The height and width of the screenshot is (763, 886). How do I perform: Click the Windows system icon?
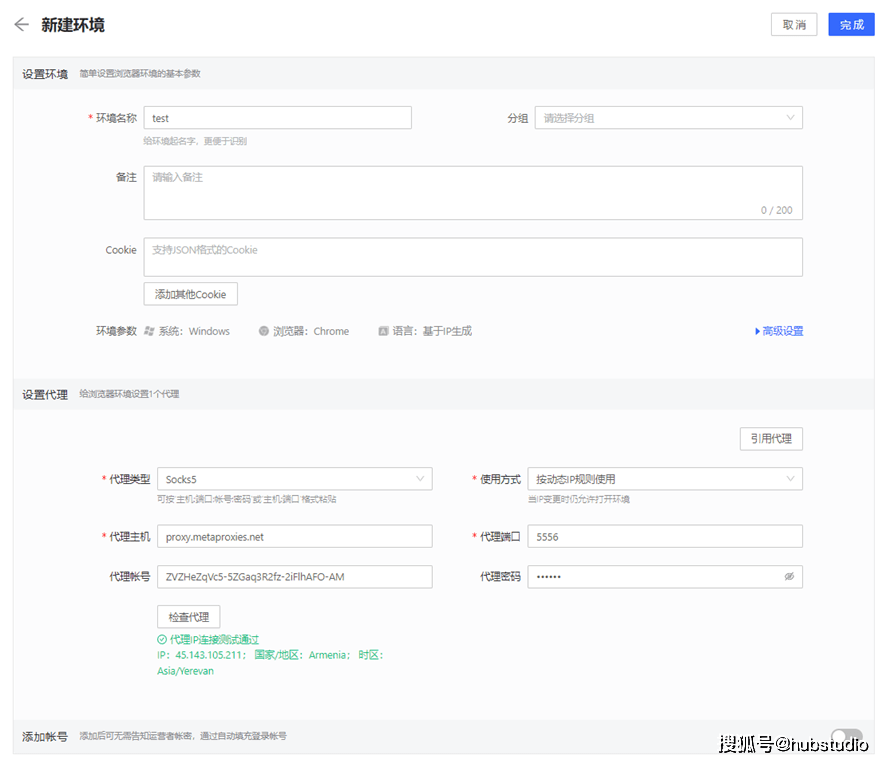pos(149,331)
